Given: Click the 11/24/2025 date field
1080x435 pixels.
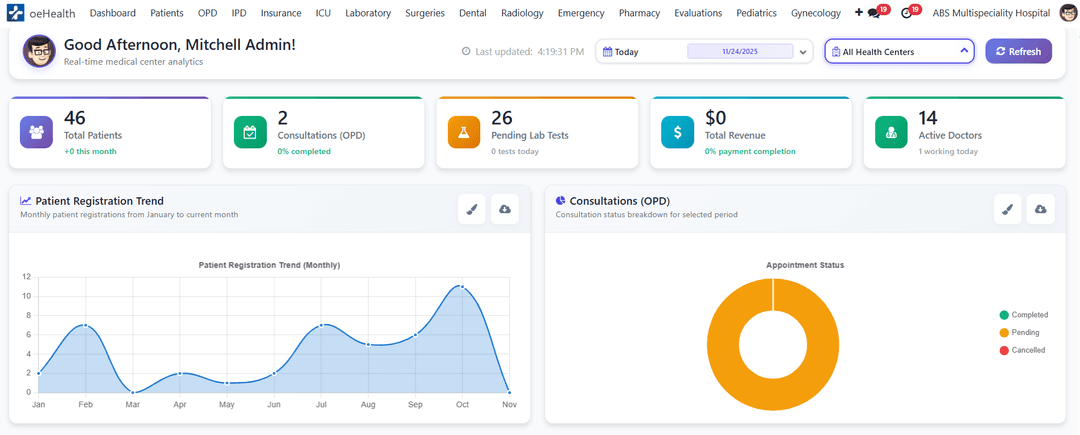Looking at the screenshot, I should [x=740, y=52].
